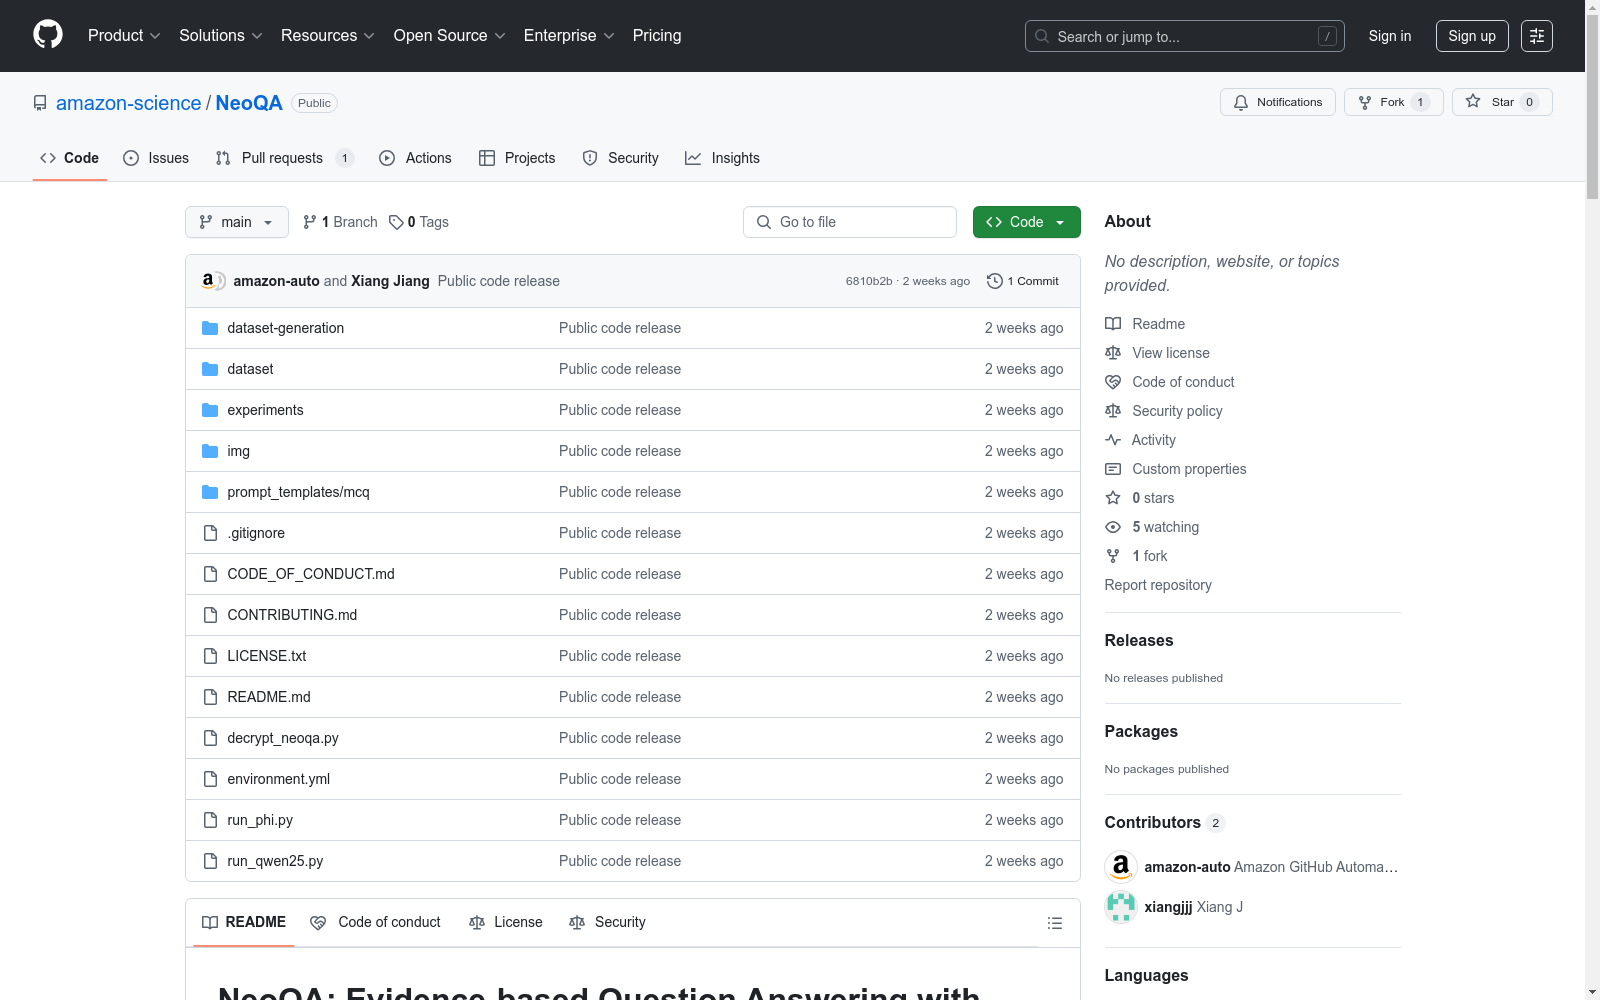Open README.md file
The height and width of the screenshot is (1000, 1600).
[269, 697]
